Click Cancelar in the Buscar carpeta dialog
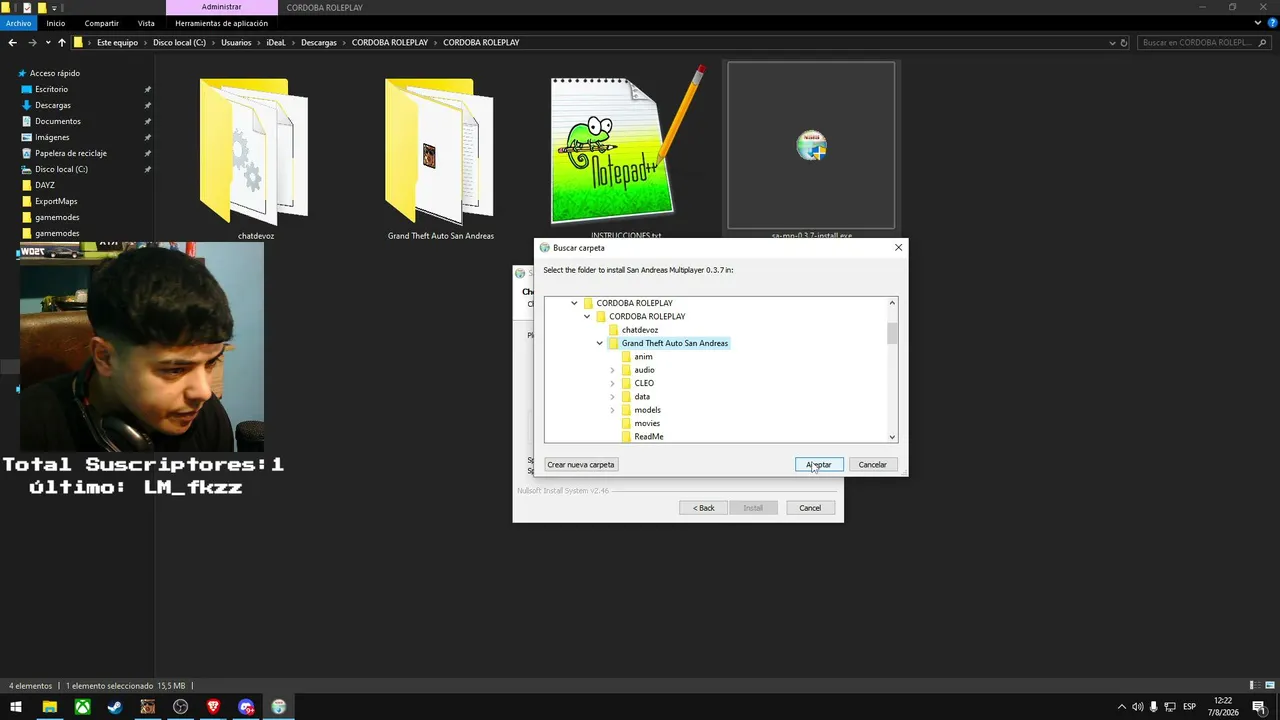The image size is (1280, 720). (x=872, y=465)
